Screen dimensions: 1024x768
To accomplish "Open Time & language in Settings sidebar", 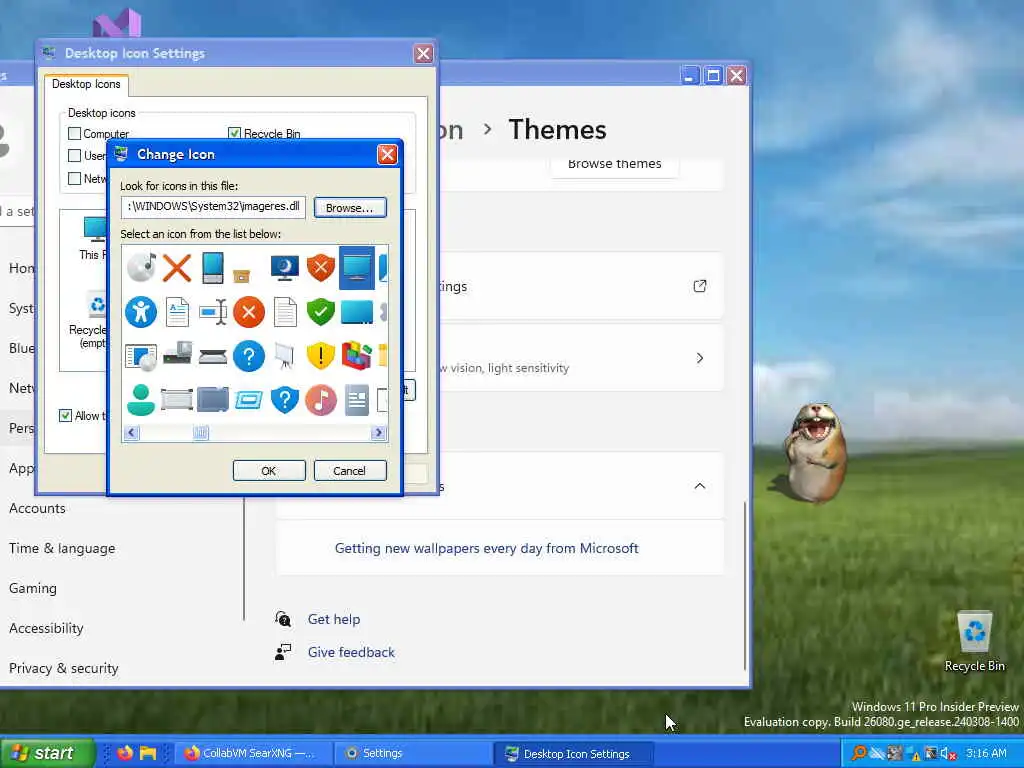I will (x=62, y=549).
